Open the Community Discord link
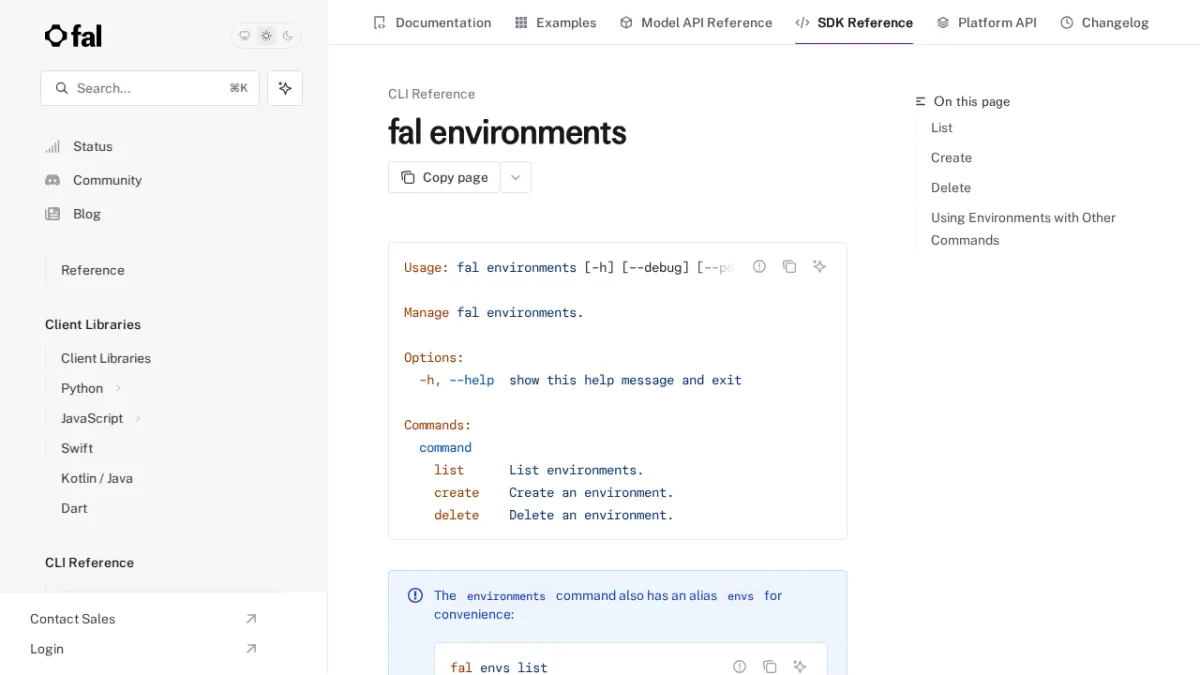1200x675 pixels. pos(94,180)
